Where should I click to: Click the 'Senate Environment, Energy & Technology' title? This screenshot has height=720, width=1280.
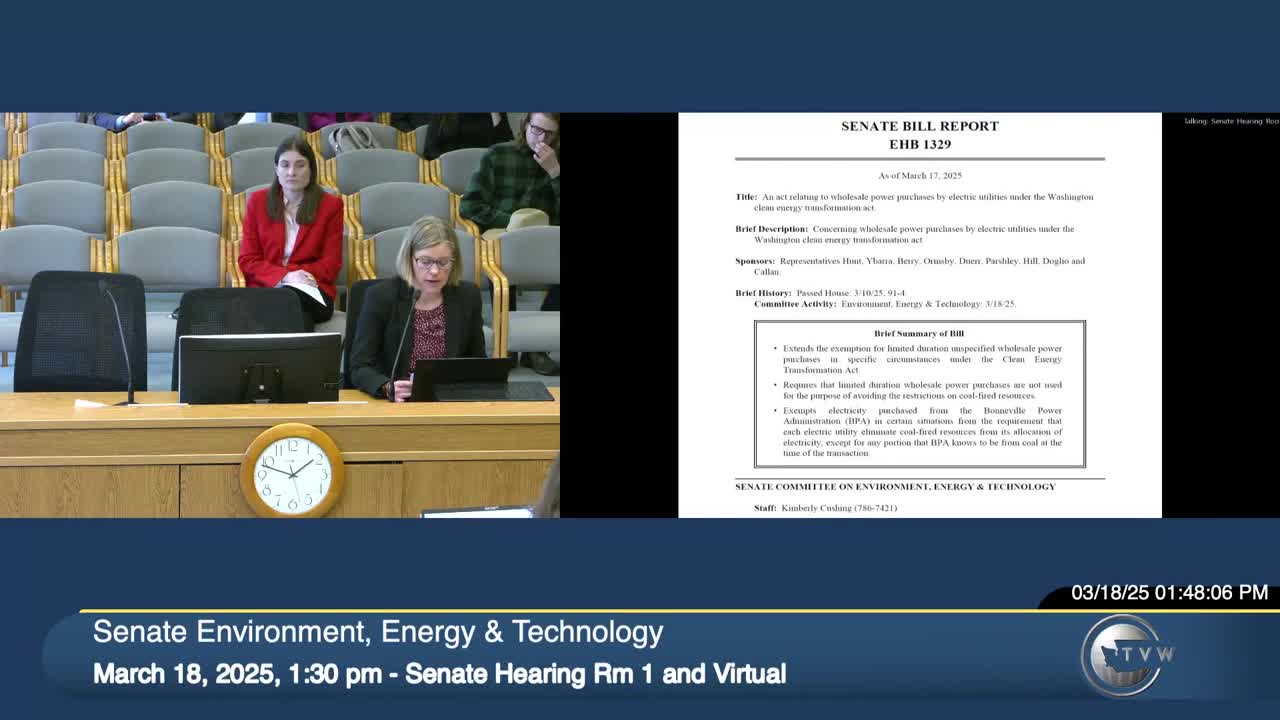pyautogui.click(x=378, y=632)
